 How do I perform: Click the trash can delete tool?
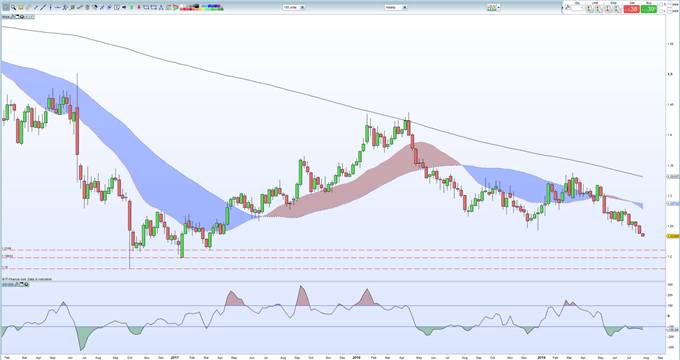(x=87, y=7)
